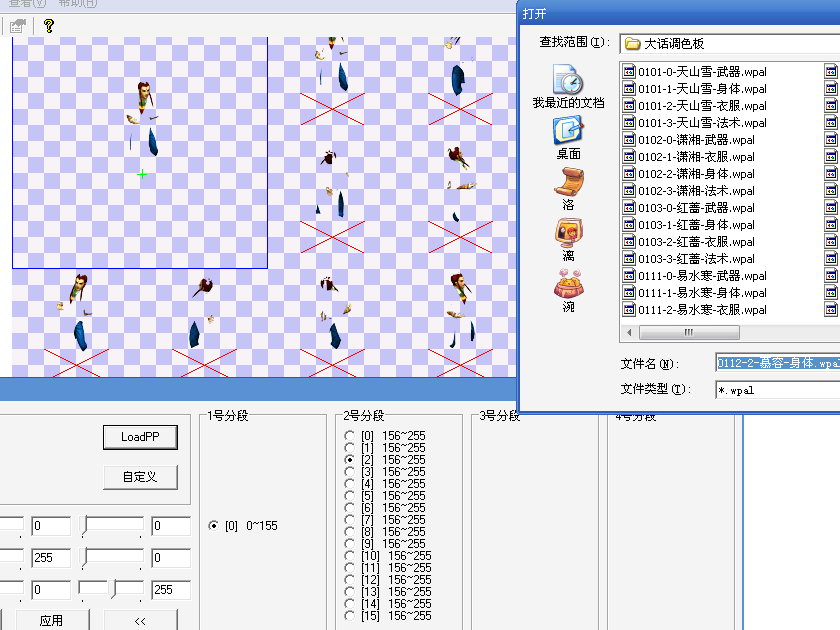
Task: Enable radio option [6] 156~255
Action: [349, 507]
